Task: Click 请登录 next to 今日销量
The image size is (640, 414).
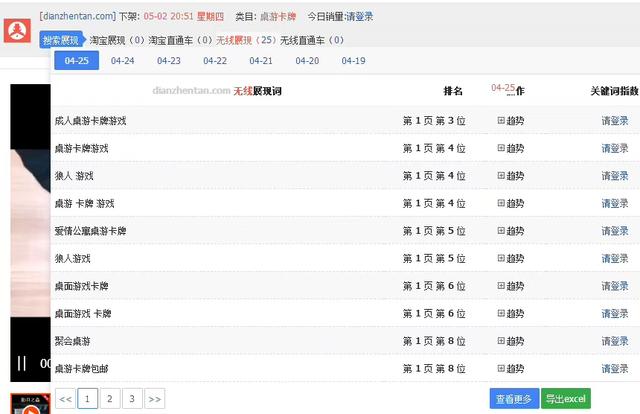Action: coord(360,16)
